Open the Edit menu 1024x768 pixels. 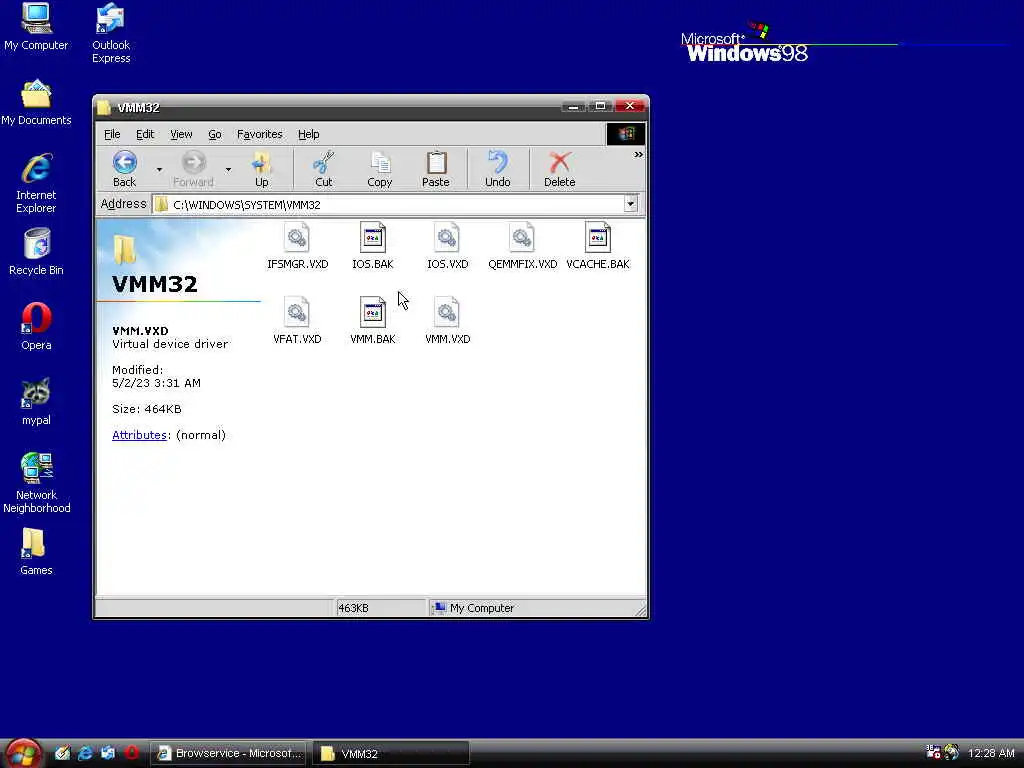144,134
